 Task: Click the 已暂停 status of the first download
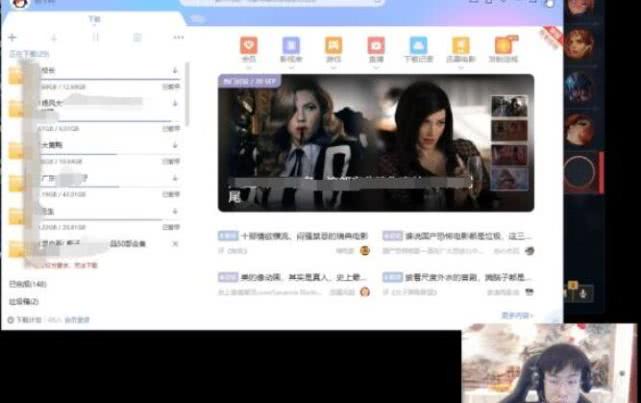[x=171, y=87]
